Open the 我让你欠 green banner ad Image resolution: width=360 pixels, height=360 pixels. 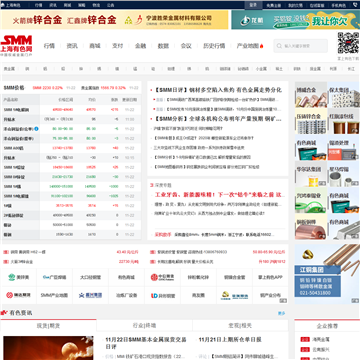(295, 20)
